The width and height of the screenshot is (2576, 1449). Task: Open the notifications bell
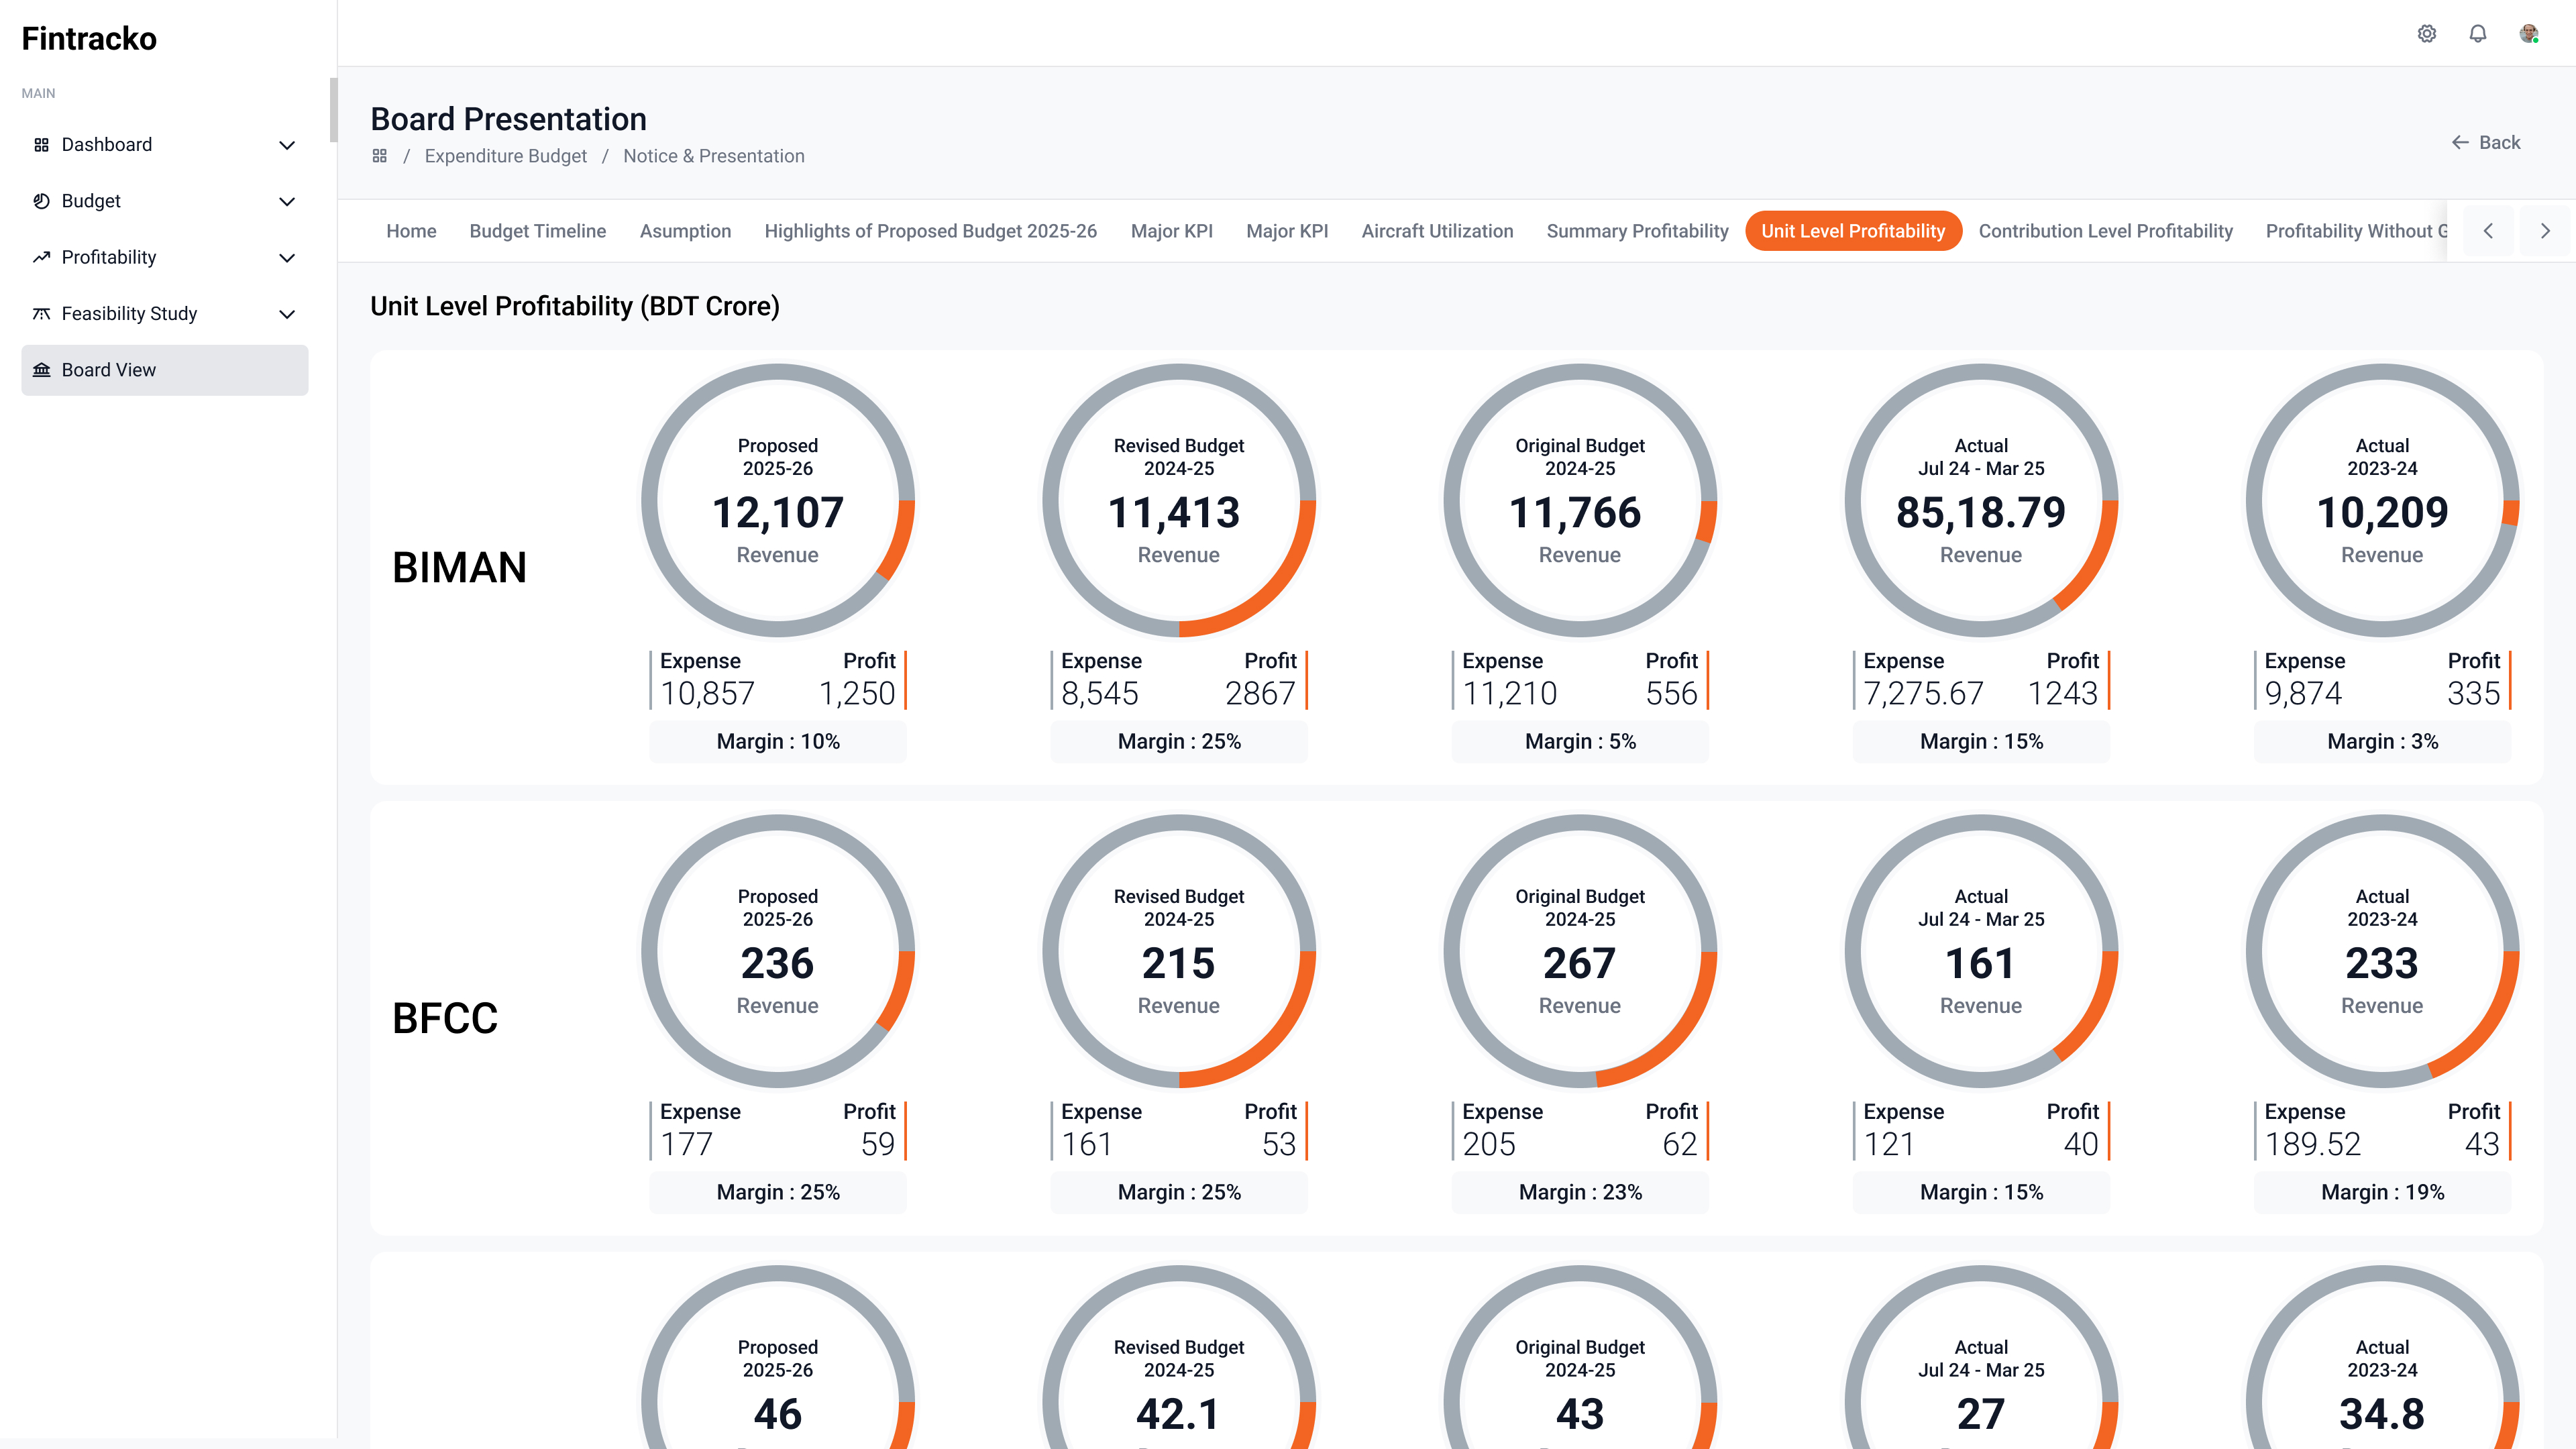click(2478, 34)
